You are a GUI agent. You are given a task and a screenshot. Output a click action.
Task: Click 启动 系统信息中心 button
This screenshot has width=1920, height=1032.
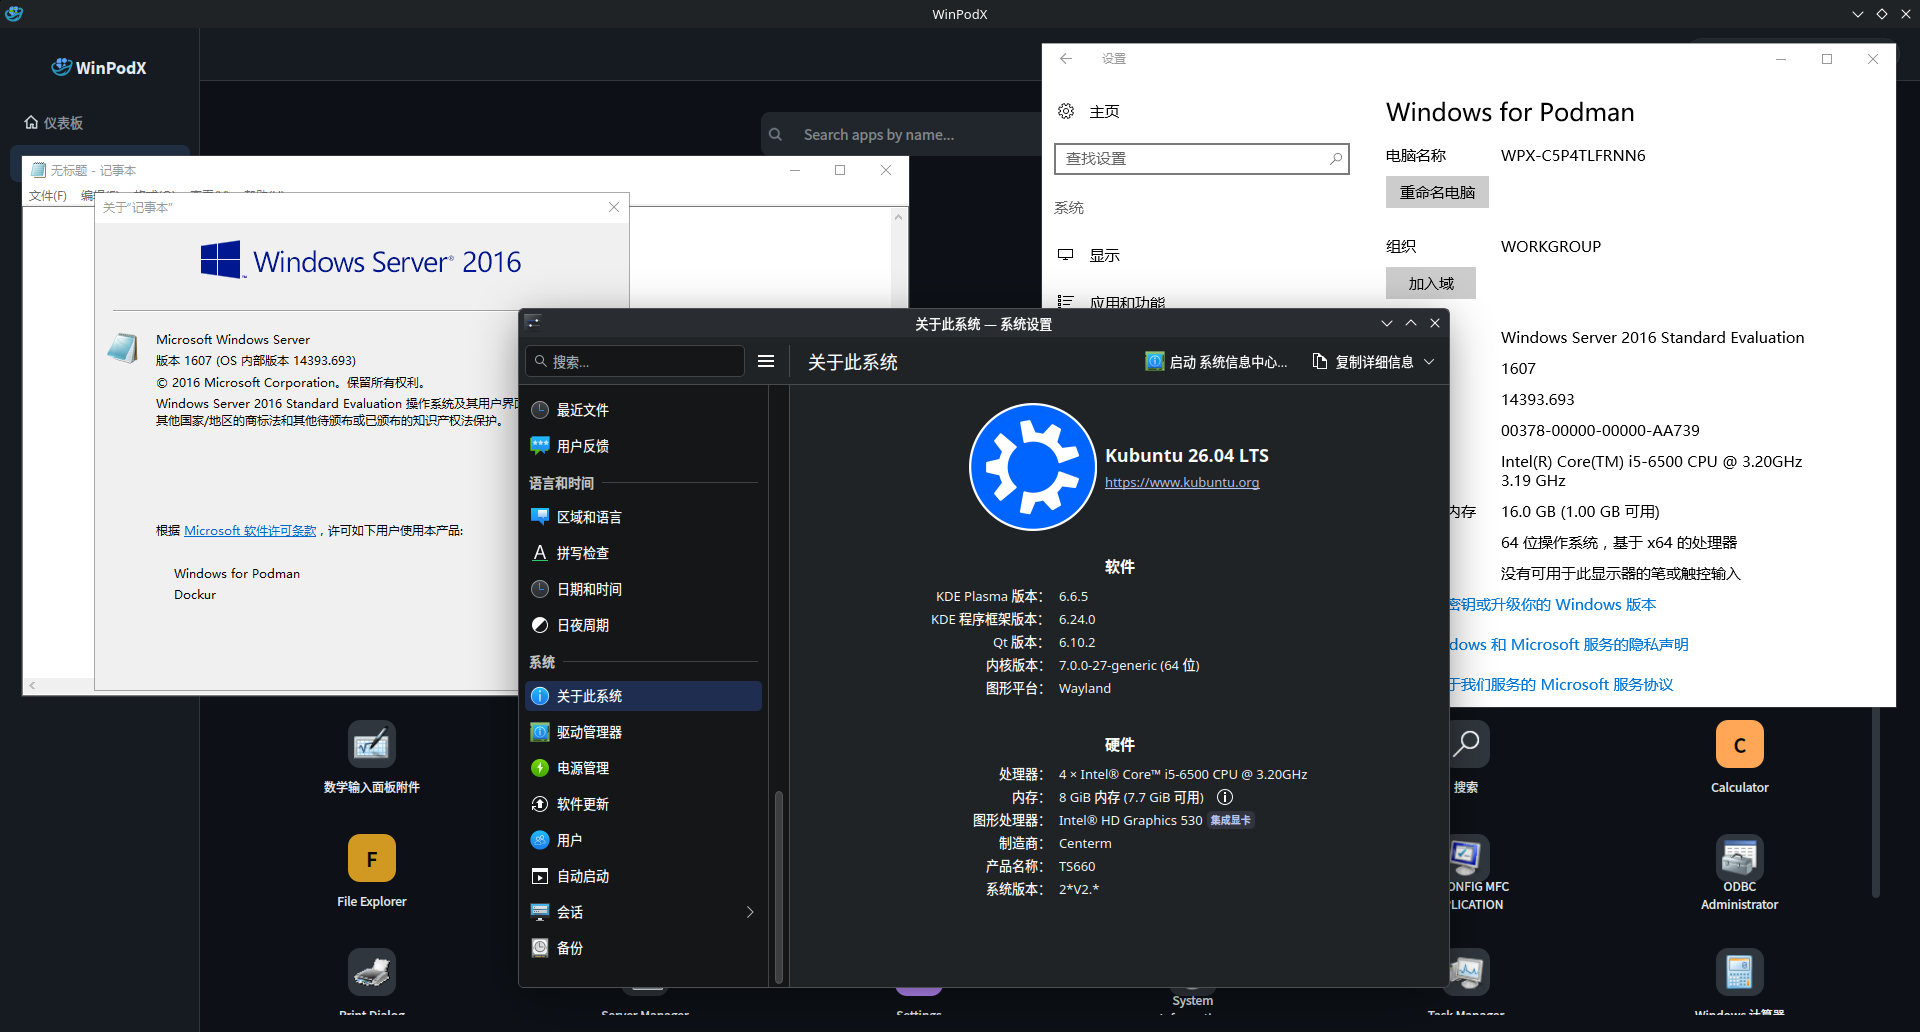[x=1217, y=362]
